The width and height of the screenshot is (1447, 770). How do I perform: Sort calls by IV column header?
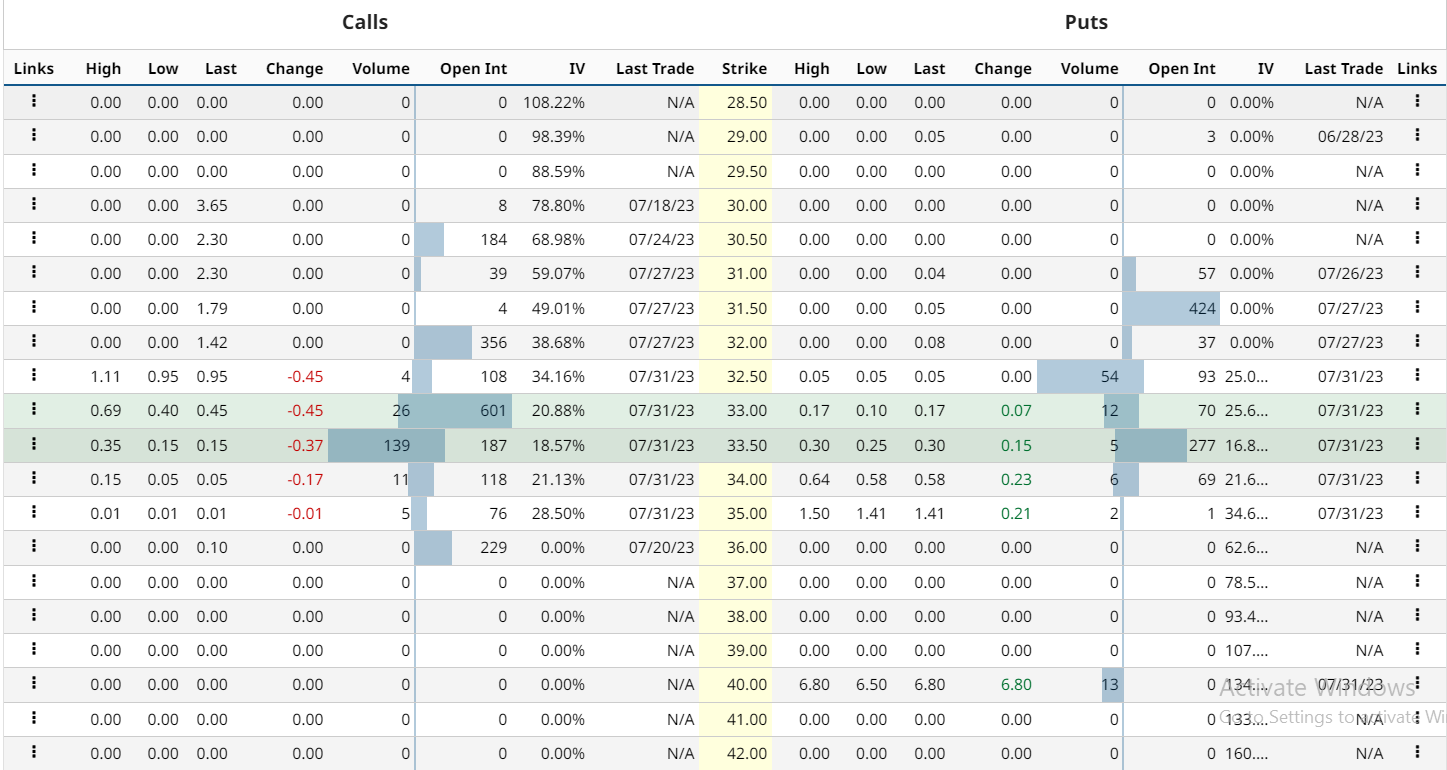577,69
